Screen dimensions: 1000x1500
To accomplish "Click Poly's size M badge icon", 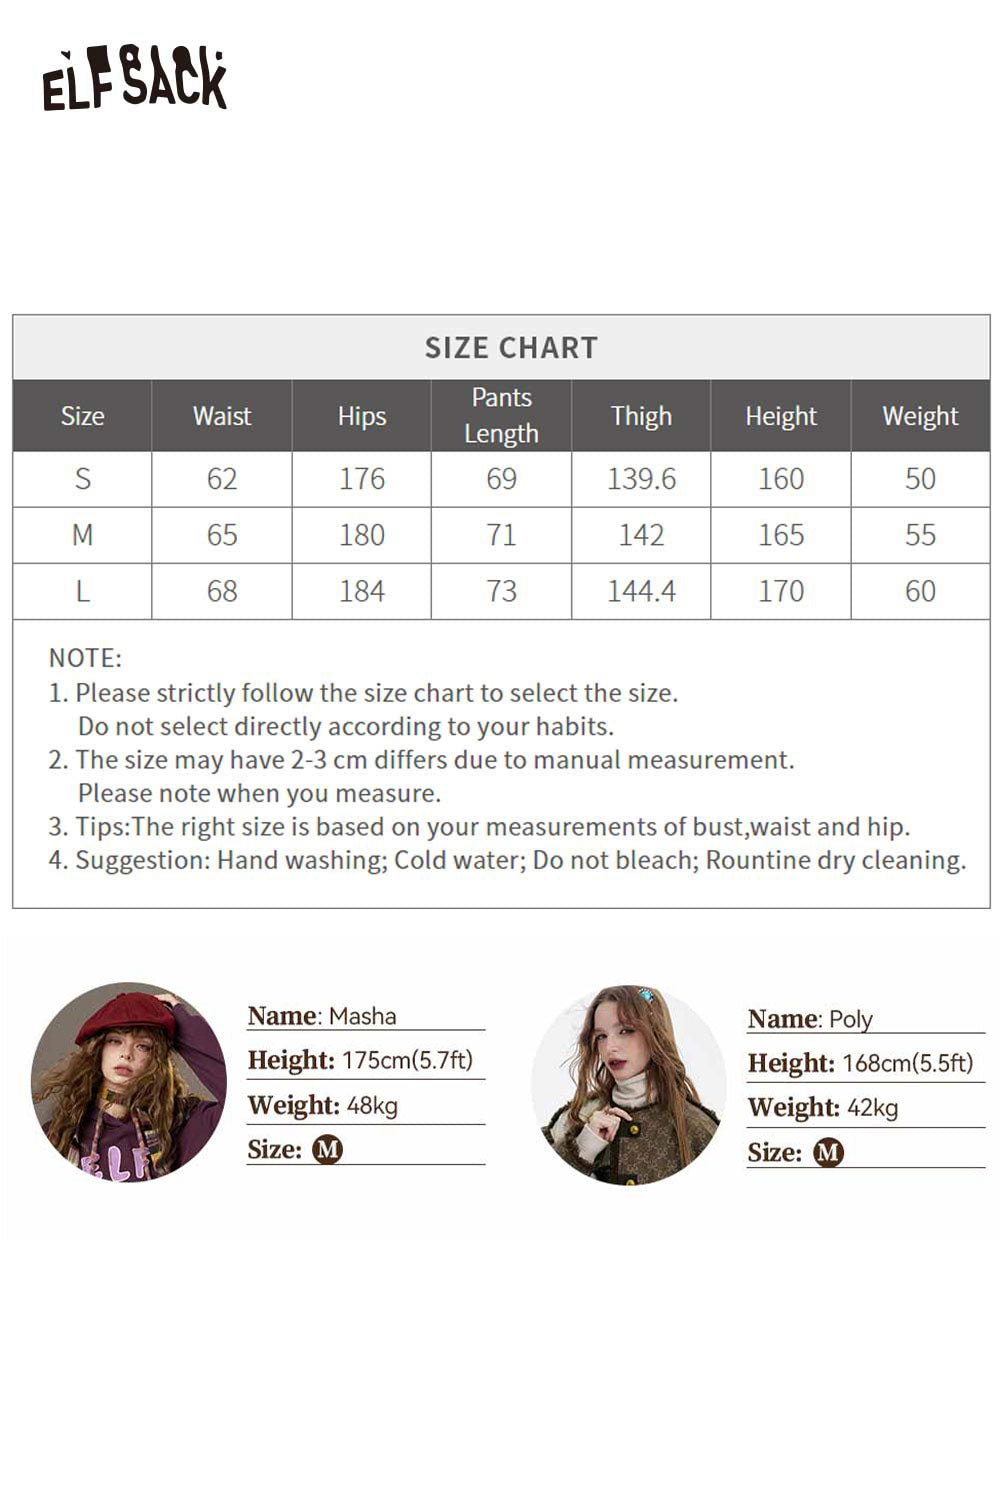I will [828, 1153].
